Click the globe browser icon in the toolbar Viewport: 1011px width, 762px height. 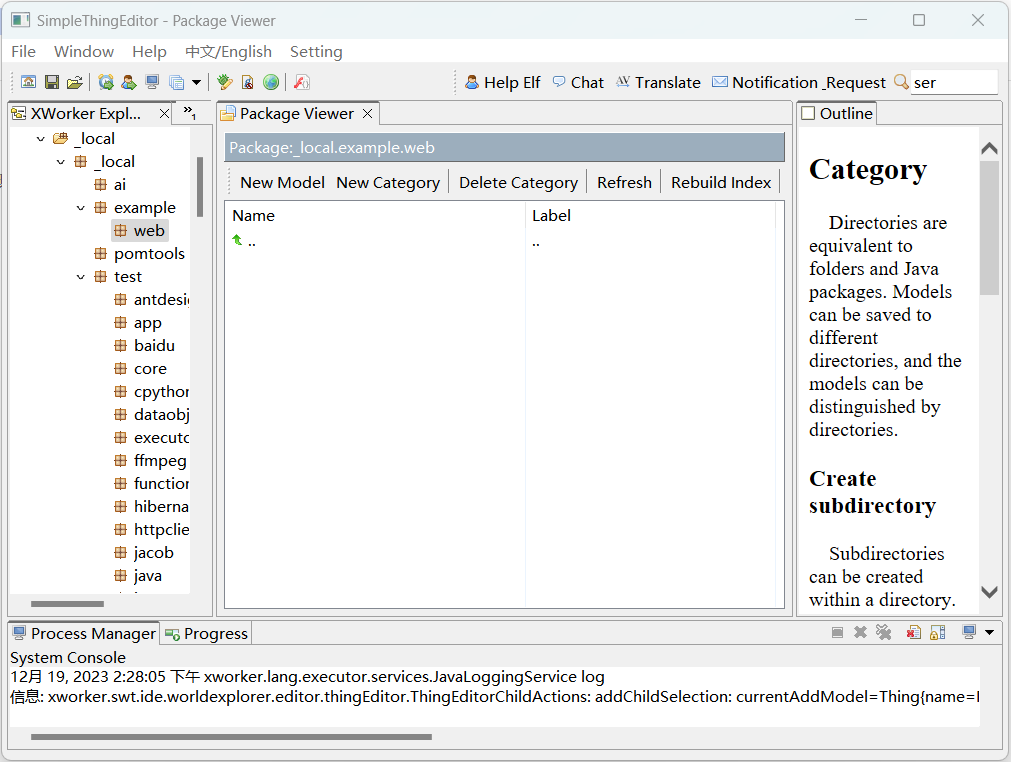click(x=271, y=82)
